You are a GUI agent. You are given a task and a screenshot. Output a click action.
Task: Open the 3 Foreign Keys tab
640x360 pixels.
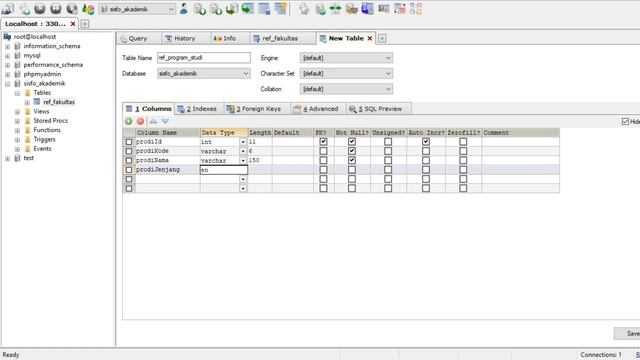point(255,109)
